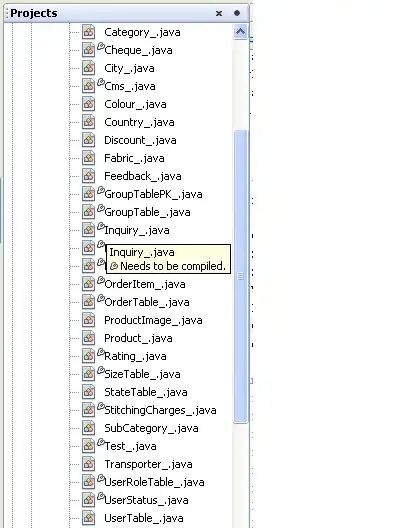Choose OrderItem_.java in the list
This screenshot has width=410, height=528.
click(x=145, y=284)
